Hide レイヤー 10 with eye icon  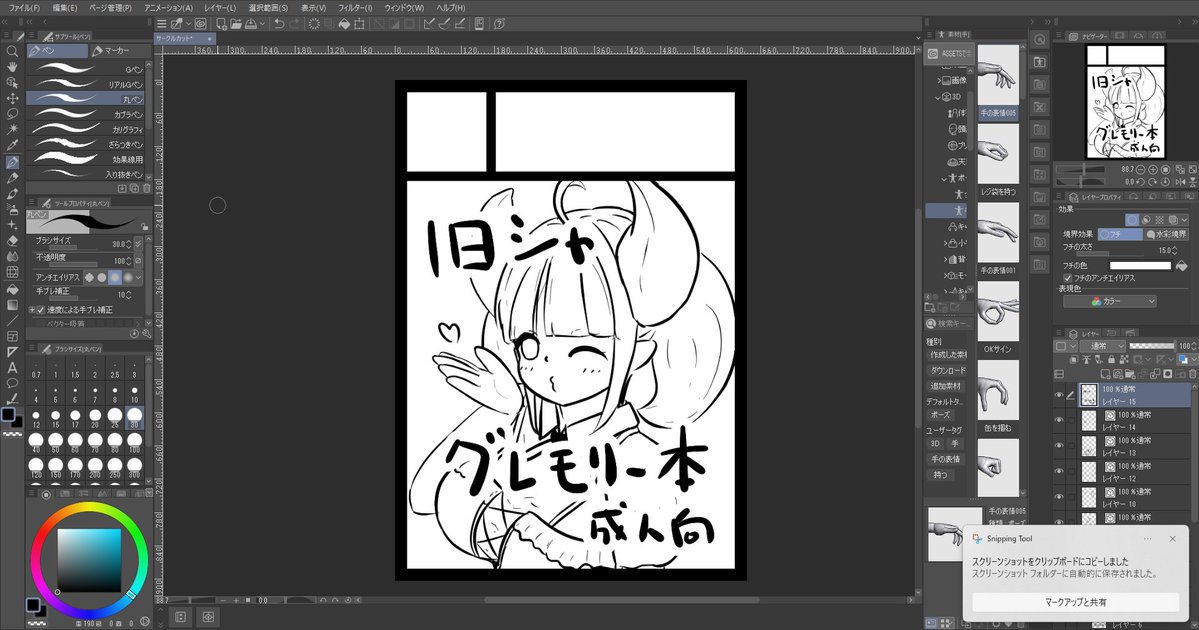point(1059,497)
